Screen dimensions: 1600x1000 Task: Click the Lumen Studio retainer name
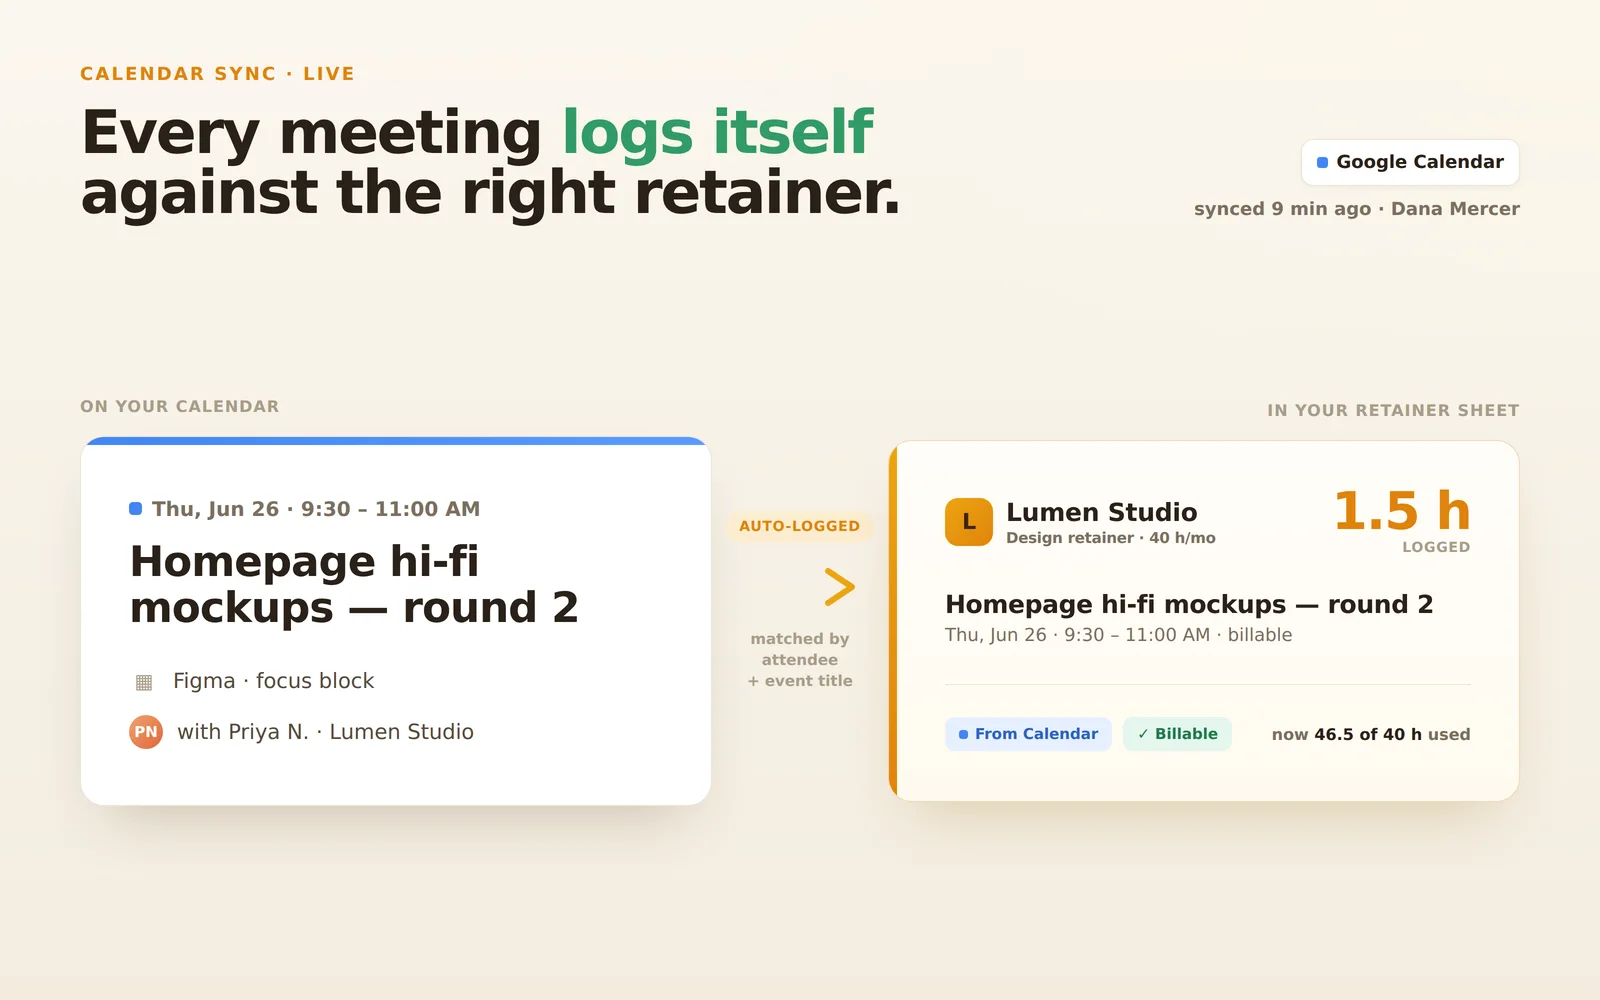click(1101, 512)
